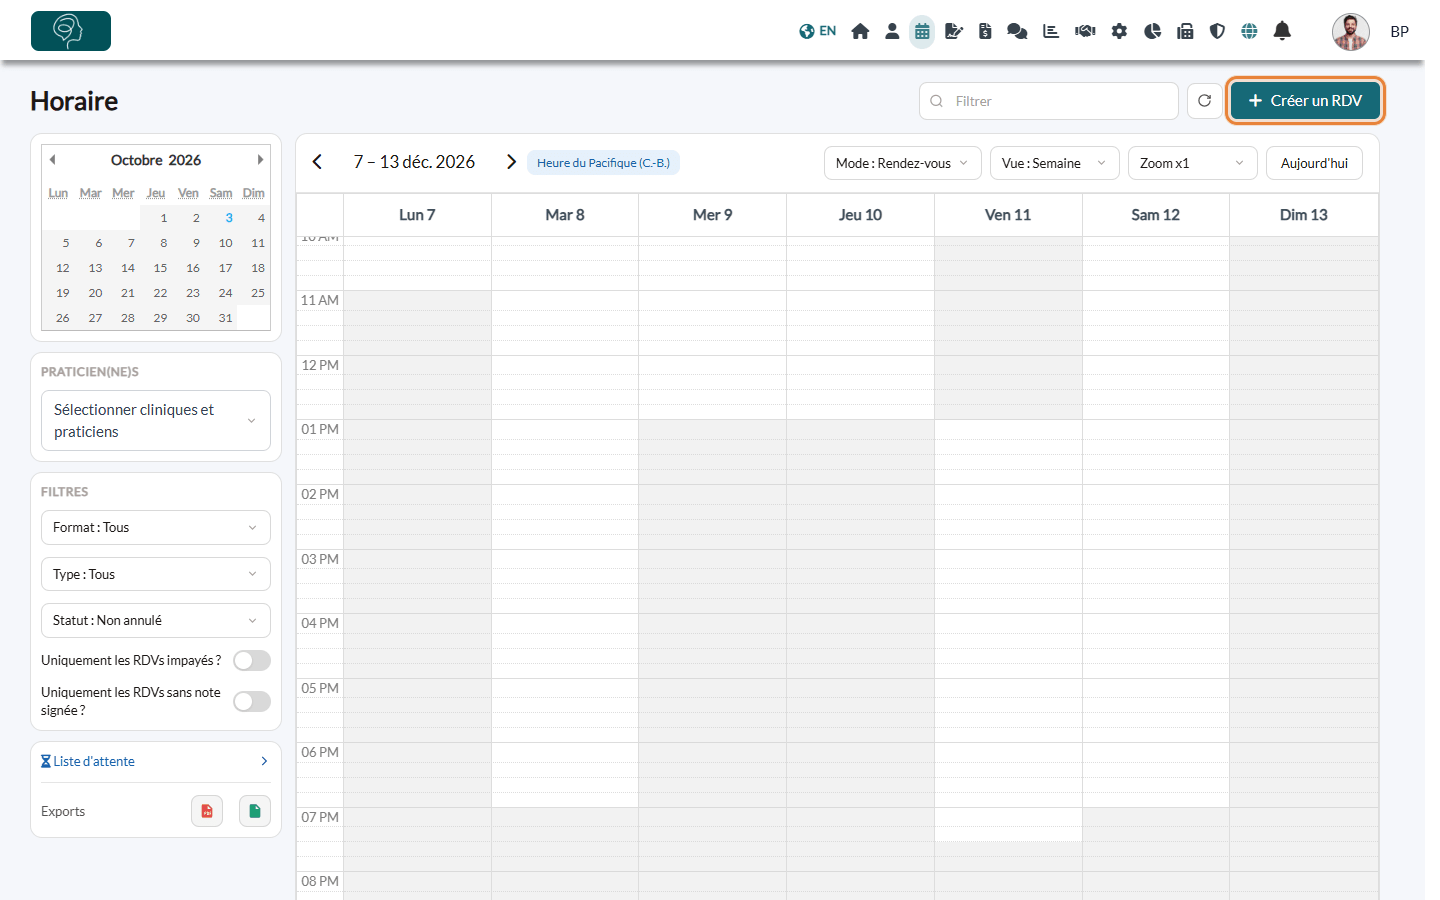Open the pie chart icon
Image resolution: width=1440 pixels, height=900 pixels.
1153,31
